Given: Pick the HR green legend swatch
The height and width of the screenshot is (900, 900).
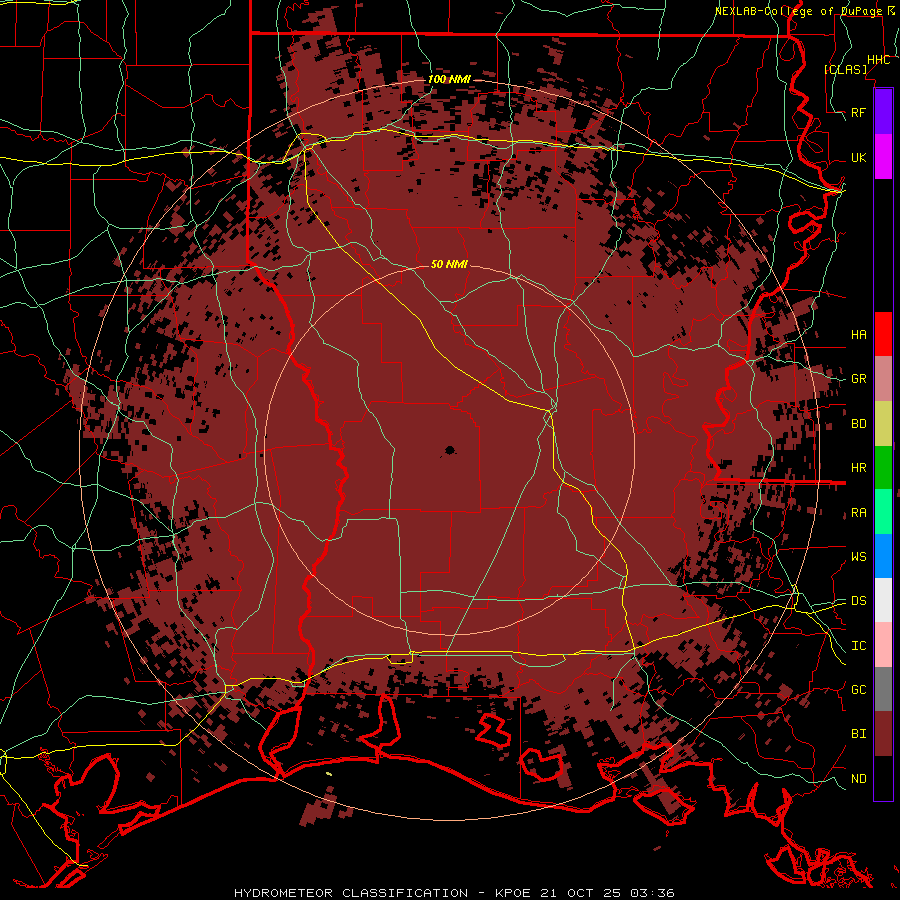Looking at the screenshot, I should (x=883, y=468).
